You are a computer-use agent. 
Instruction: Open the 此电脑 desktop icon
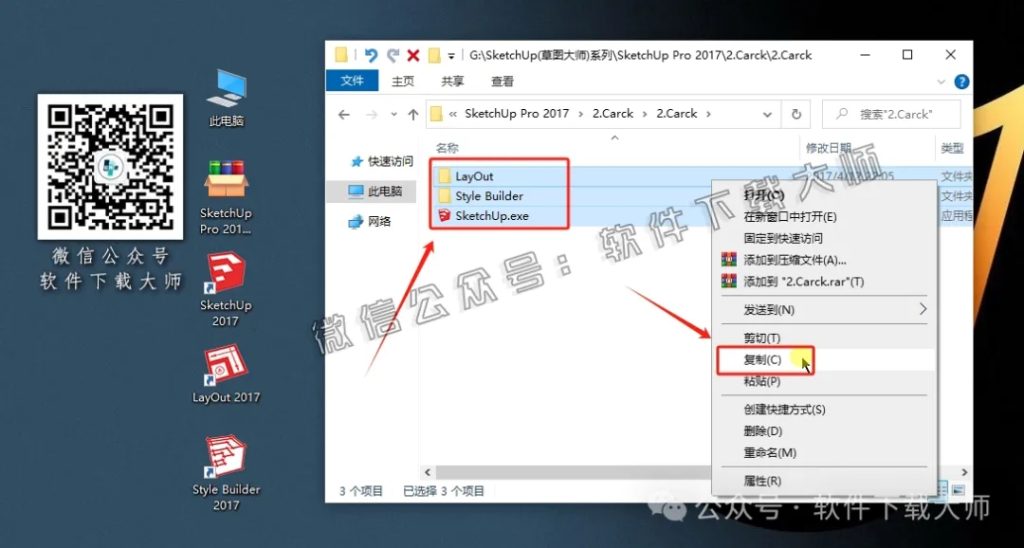[226, 97]
